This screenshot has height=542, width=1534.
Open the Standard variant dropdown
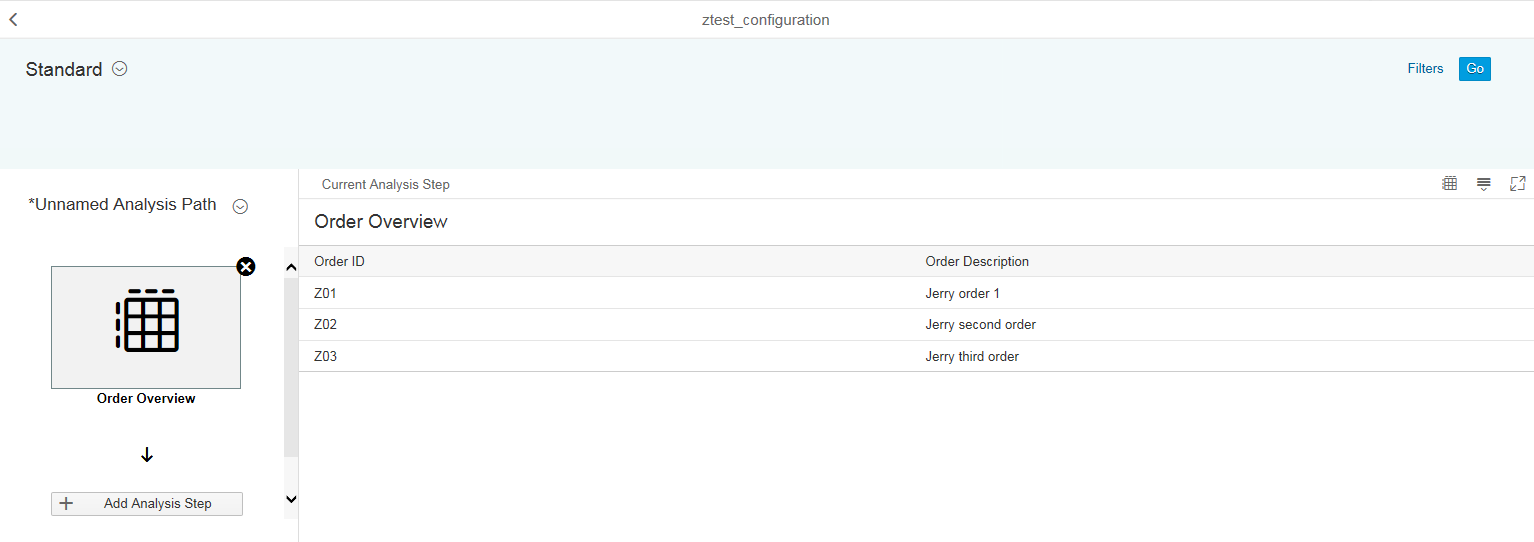click(120, 69)
